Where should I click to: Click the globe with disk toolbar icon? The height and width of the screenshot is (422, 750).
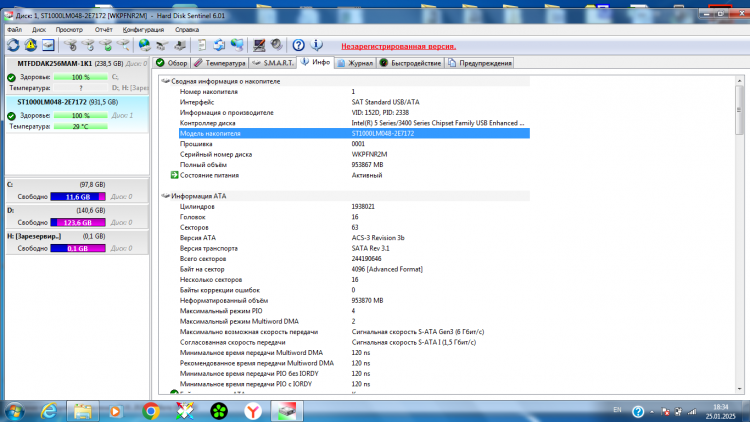(x=144, y=45)
